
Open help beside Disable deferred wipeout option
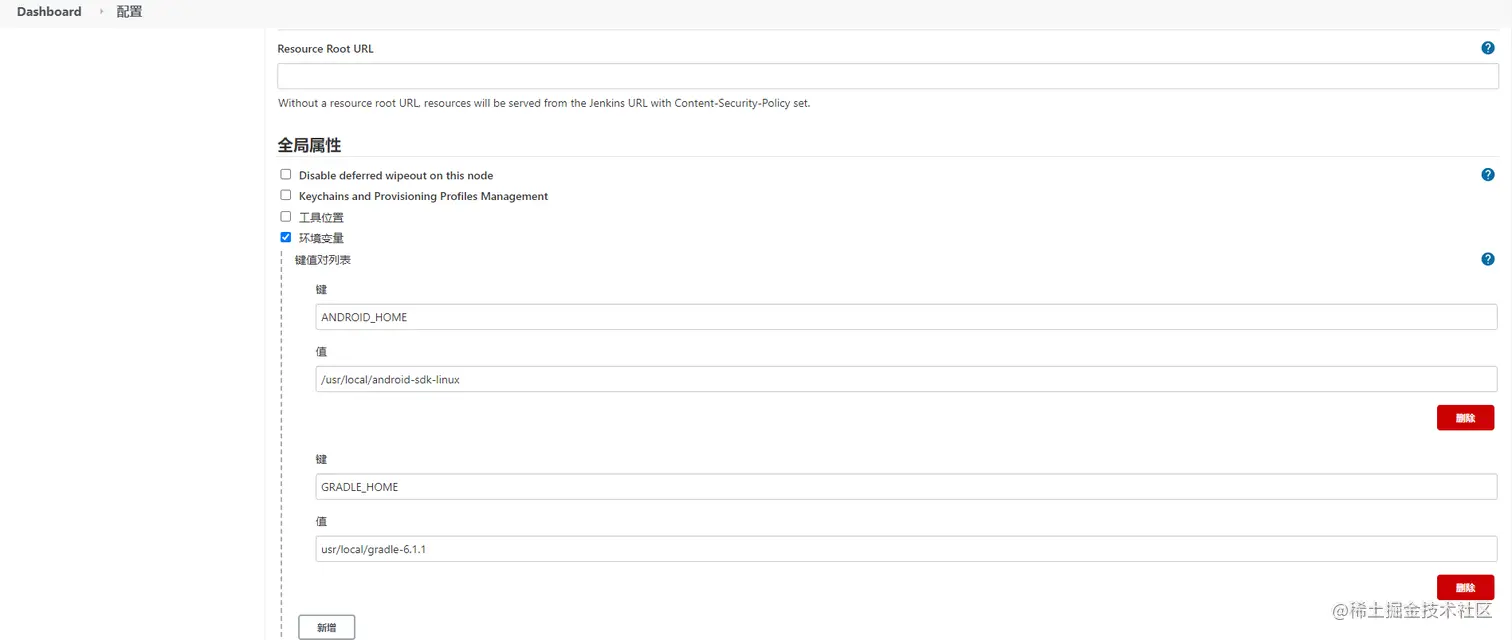click(x=1487, y=174)
